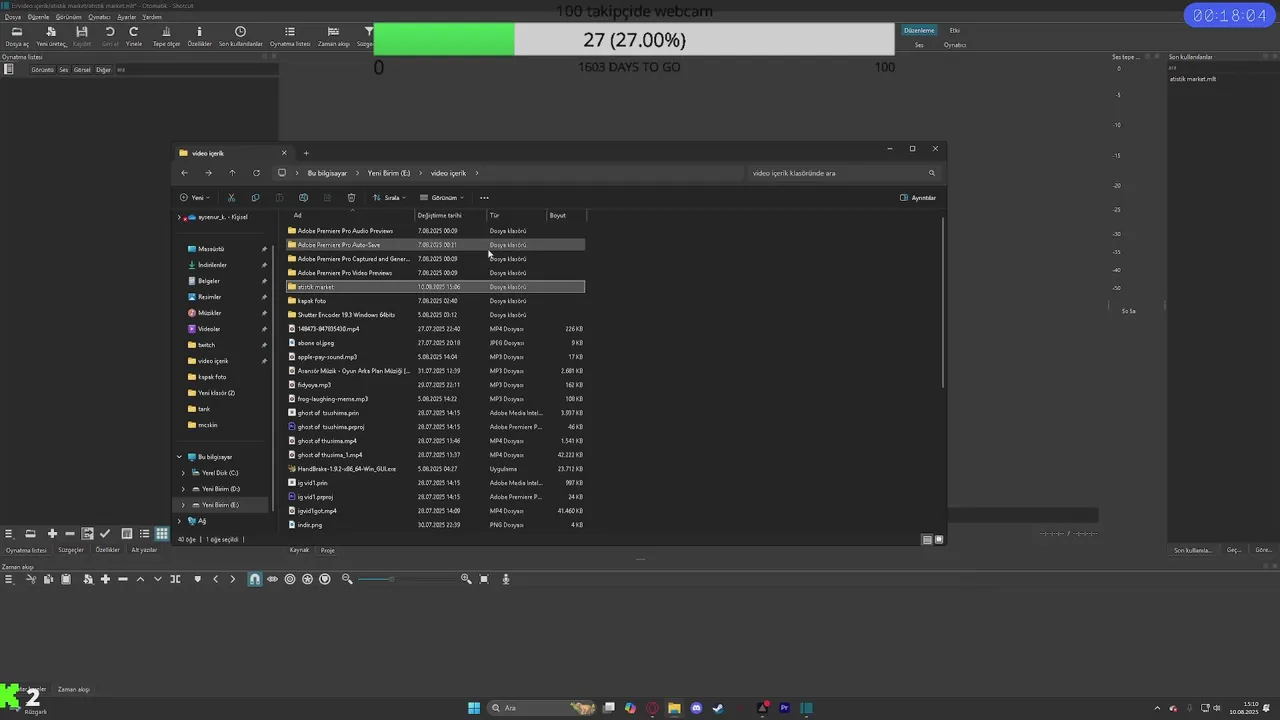The width and height of the screenshot is (1280, 720).
Task: Click the timeline copy icon
Action: click(x=48, y=579)
